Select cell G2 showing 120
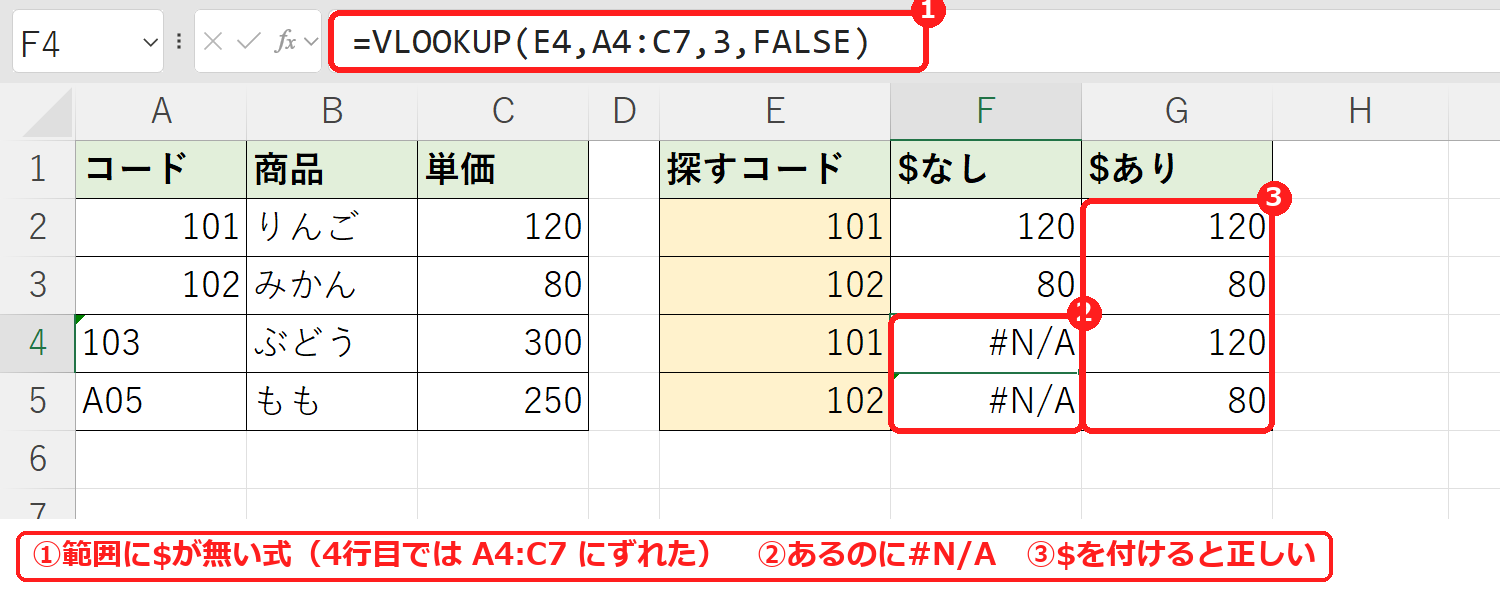1500x589 pixels. (1177, 227)
